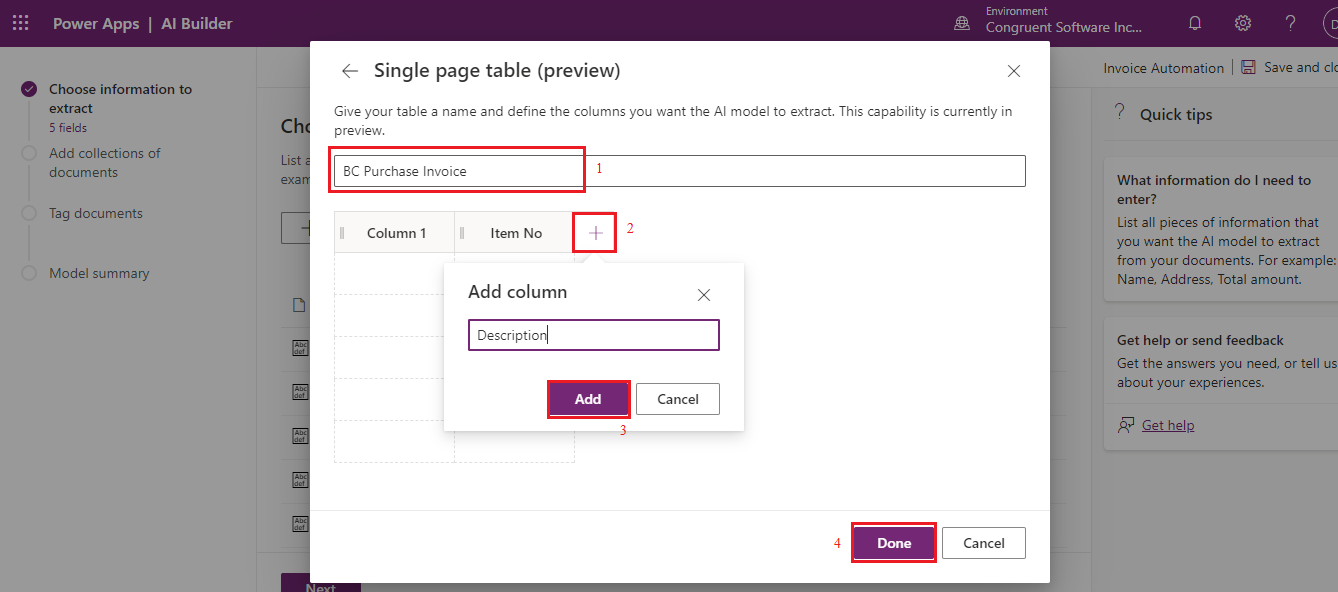Click the Add button in popup
The height and width of the screenshot is (592, 1338).
point(588,399)
